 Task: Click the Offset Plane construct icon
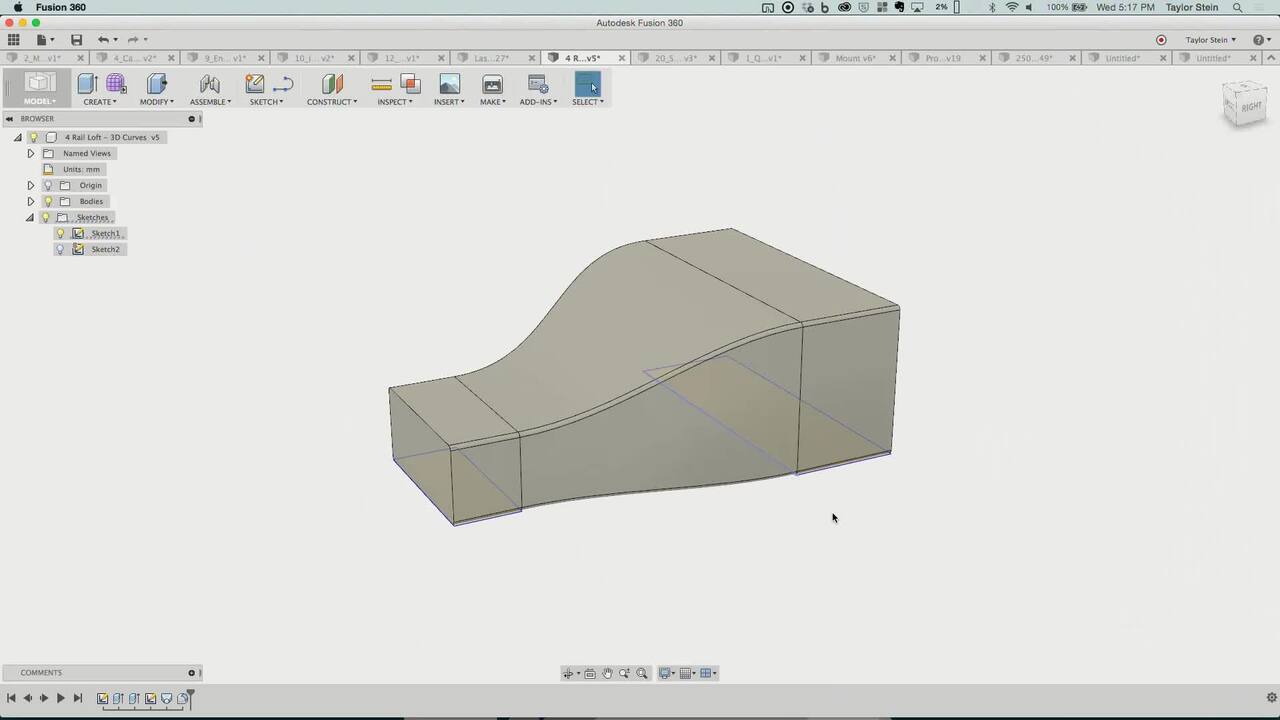click(332, 84)
